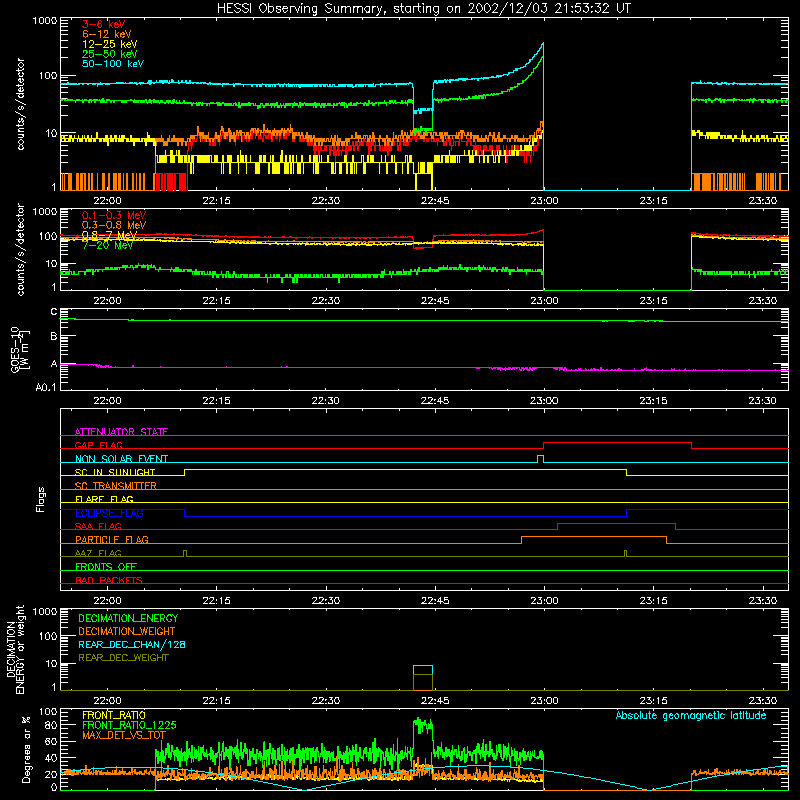Select the cyan 50-100 keV legend label

(113, 64)
